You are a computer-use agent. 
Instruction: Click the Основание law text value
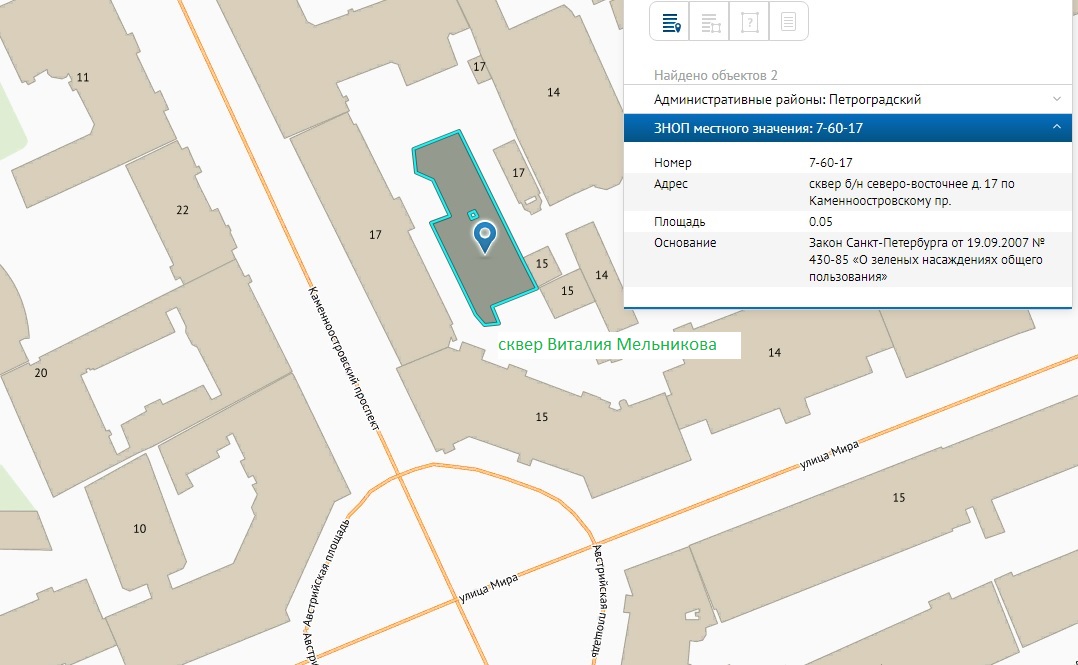pos(925,260)
